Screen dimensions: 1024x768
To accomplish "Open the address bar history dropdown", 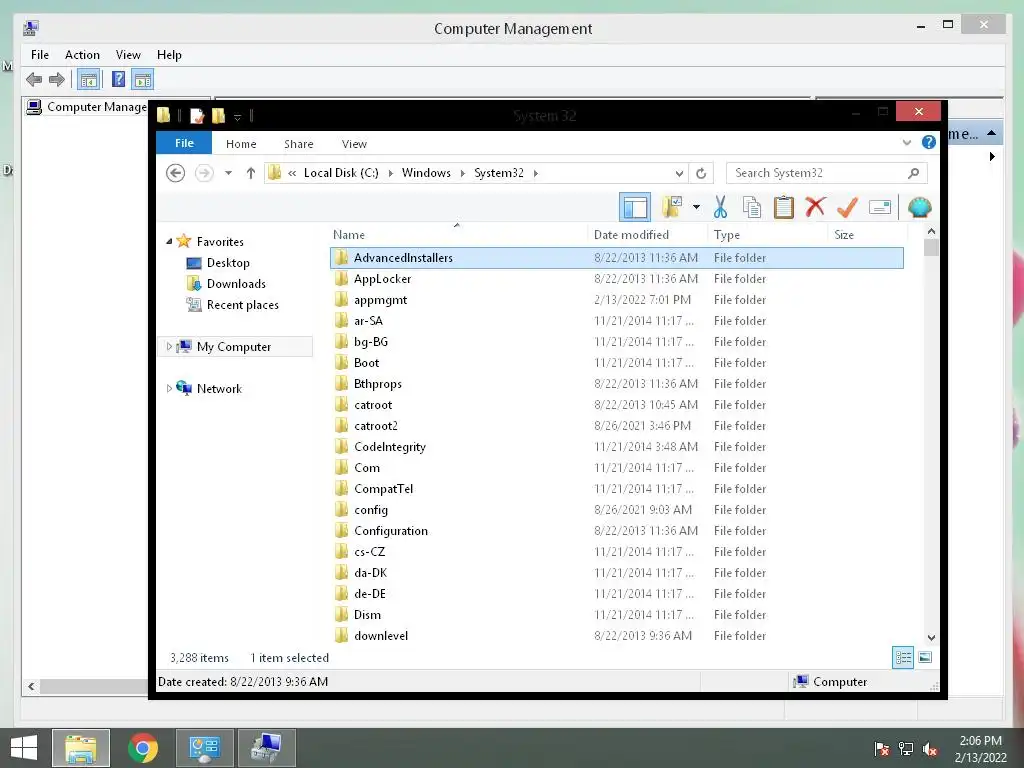I will 679,173.
